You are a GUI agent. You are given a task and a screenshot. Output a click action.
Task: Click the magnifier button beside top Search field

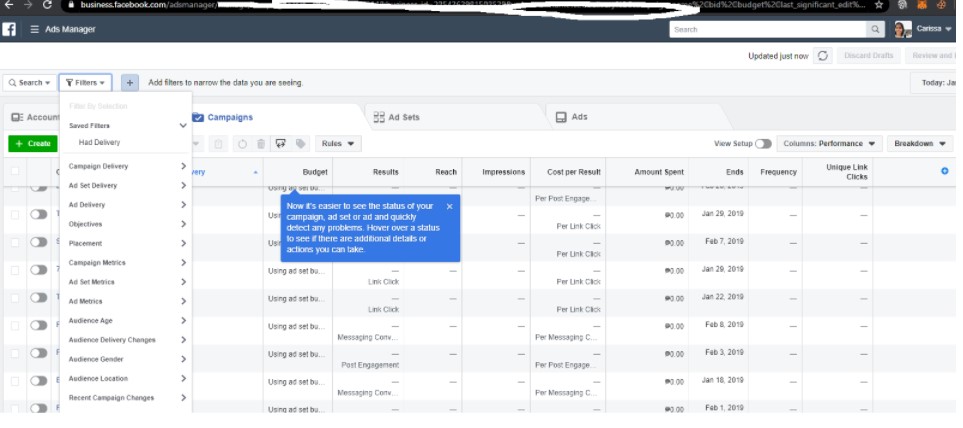(x=875, y=29)
